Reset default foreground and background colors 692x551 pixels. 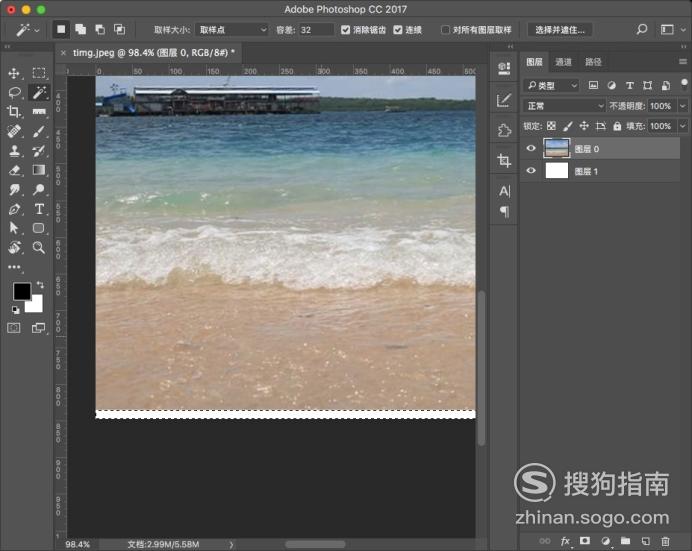(x=15, y=310)
